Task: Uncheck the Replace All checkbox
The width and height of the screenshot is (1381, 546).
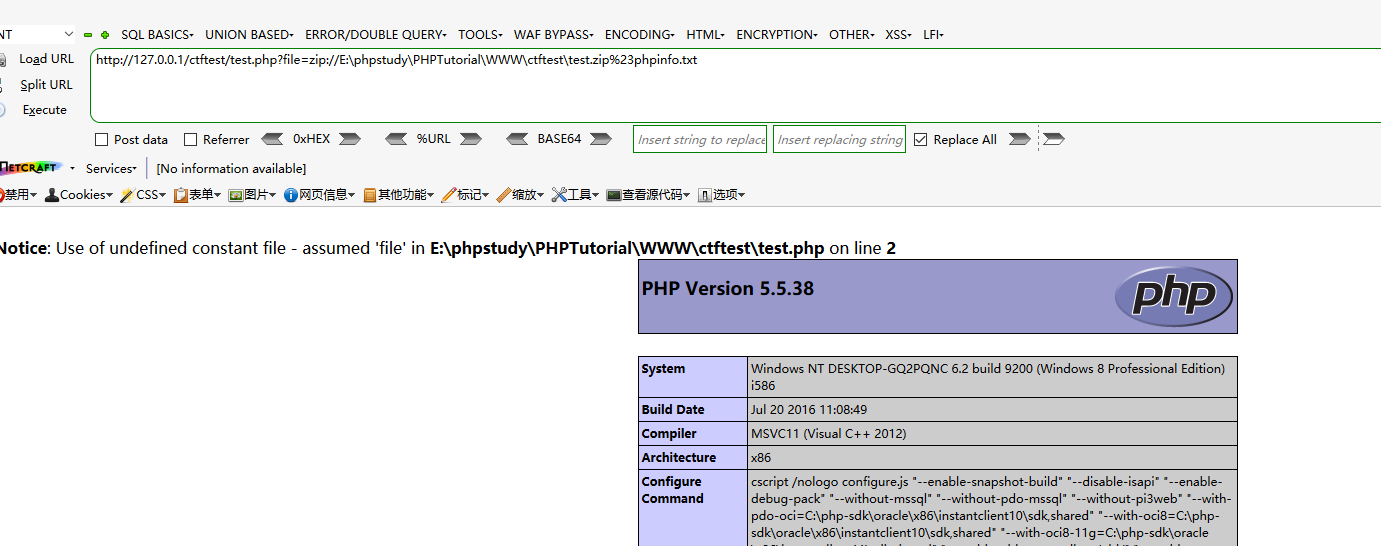Action: coord(921,140)
